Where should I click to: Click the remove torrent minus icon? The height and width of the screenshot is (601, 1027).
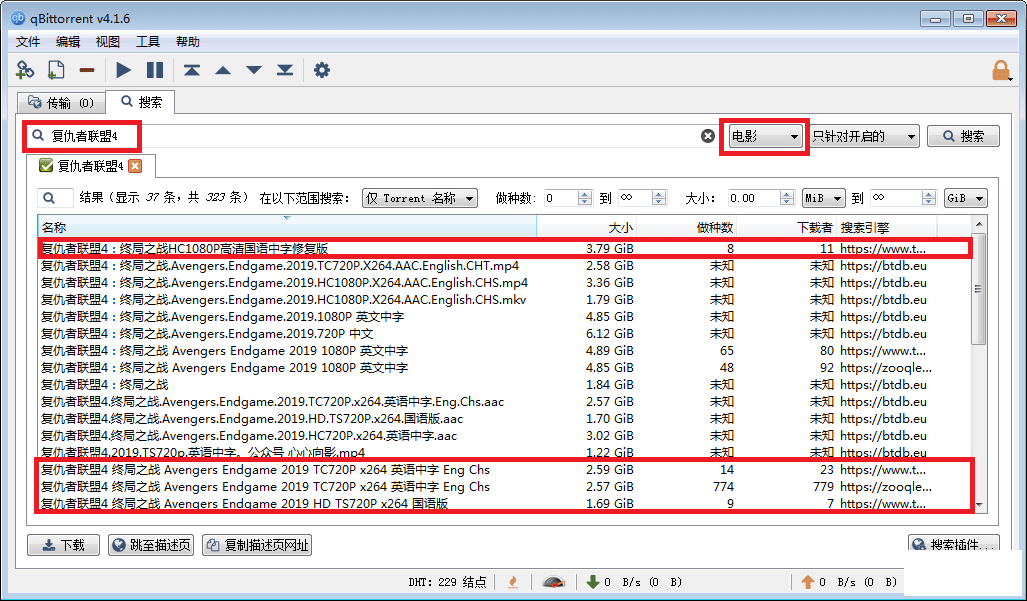coord(86,70)
